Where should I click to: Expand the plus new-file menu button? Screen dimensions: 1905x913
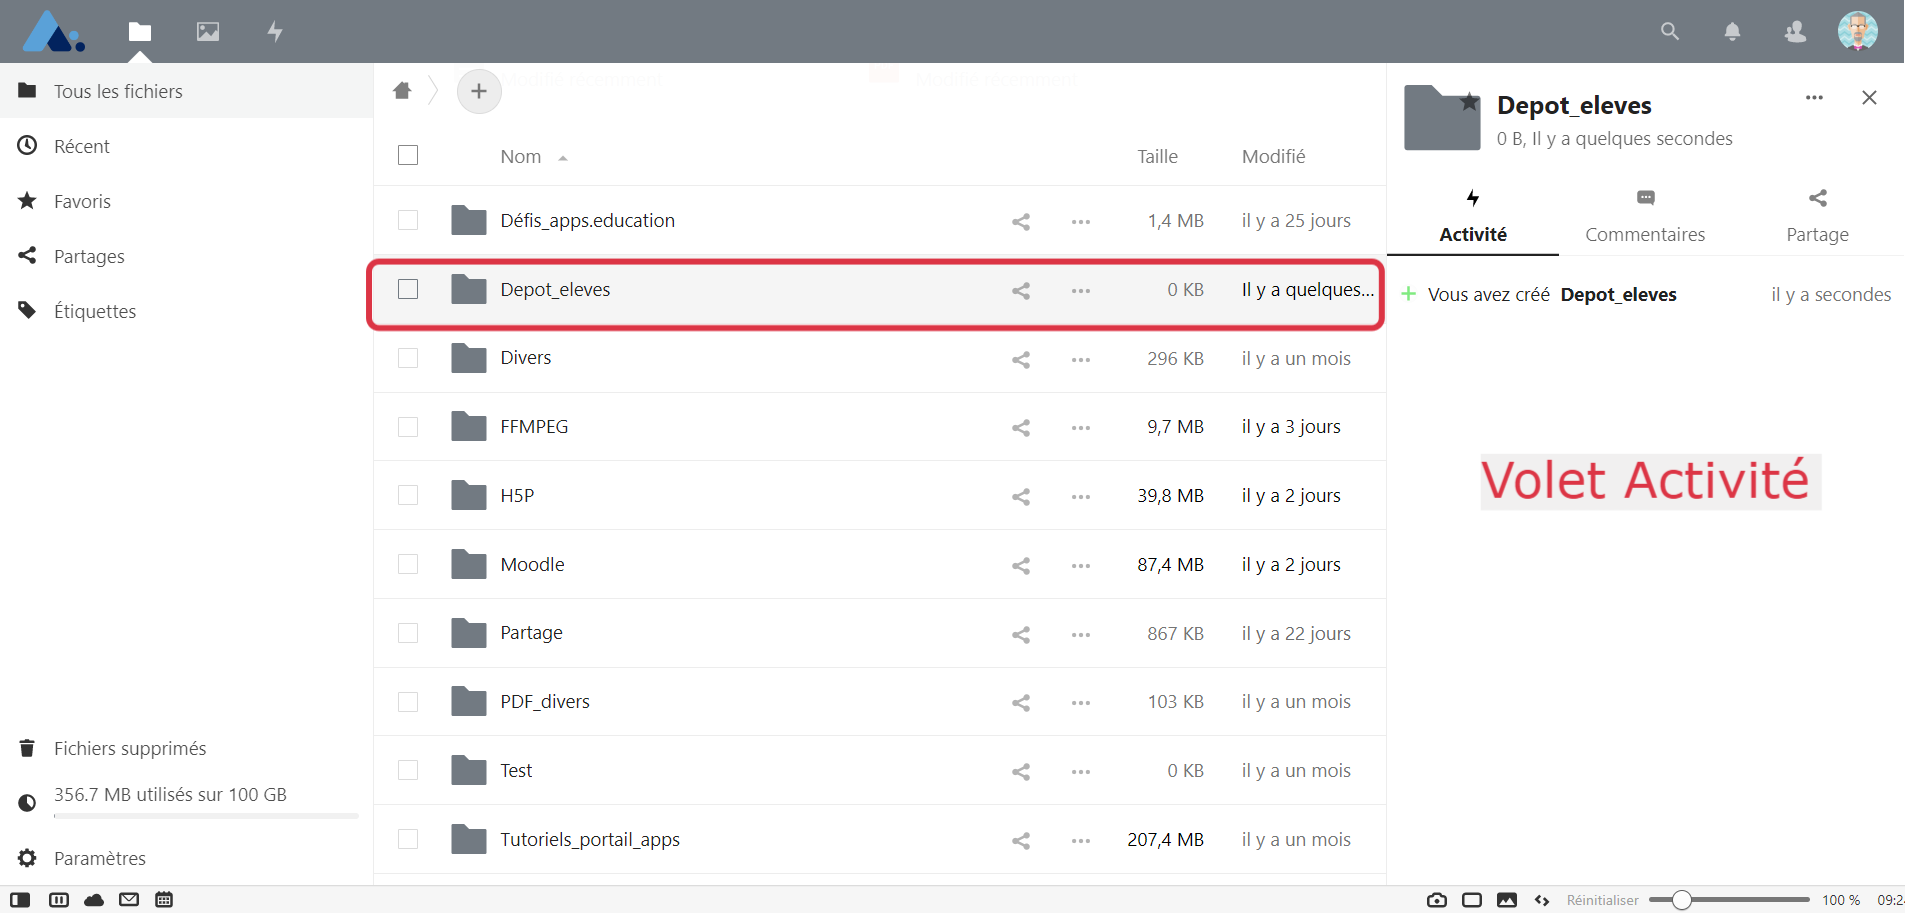[479, 92]
